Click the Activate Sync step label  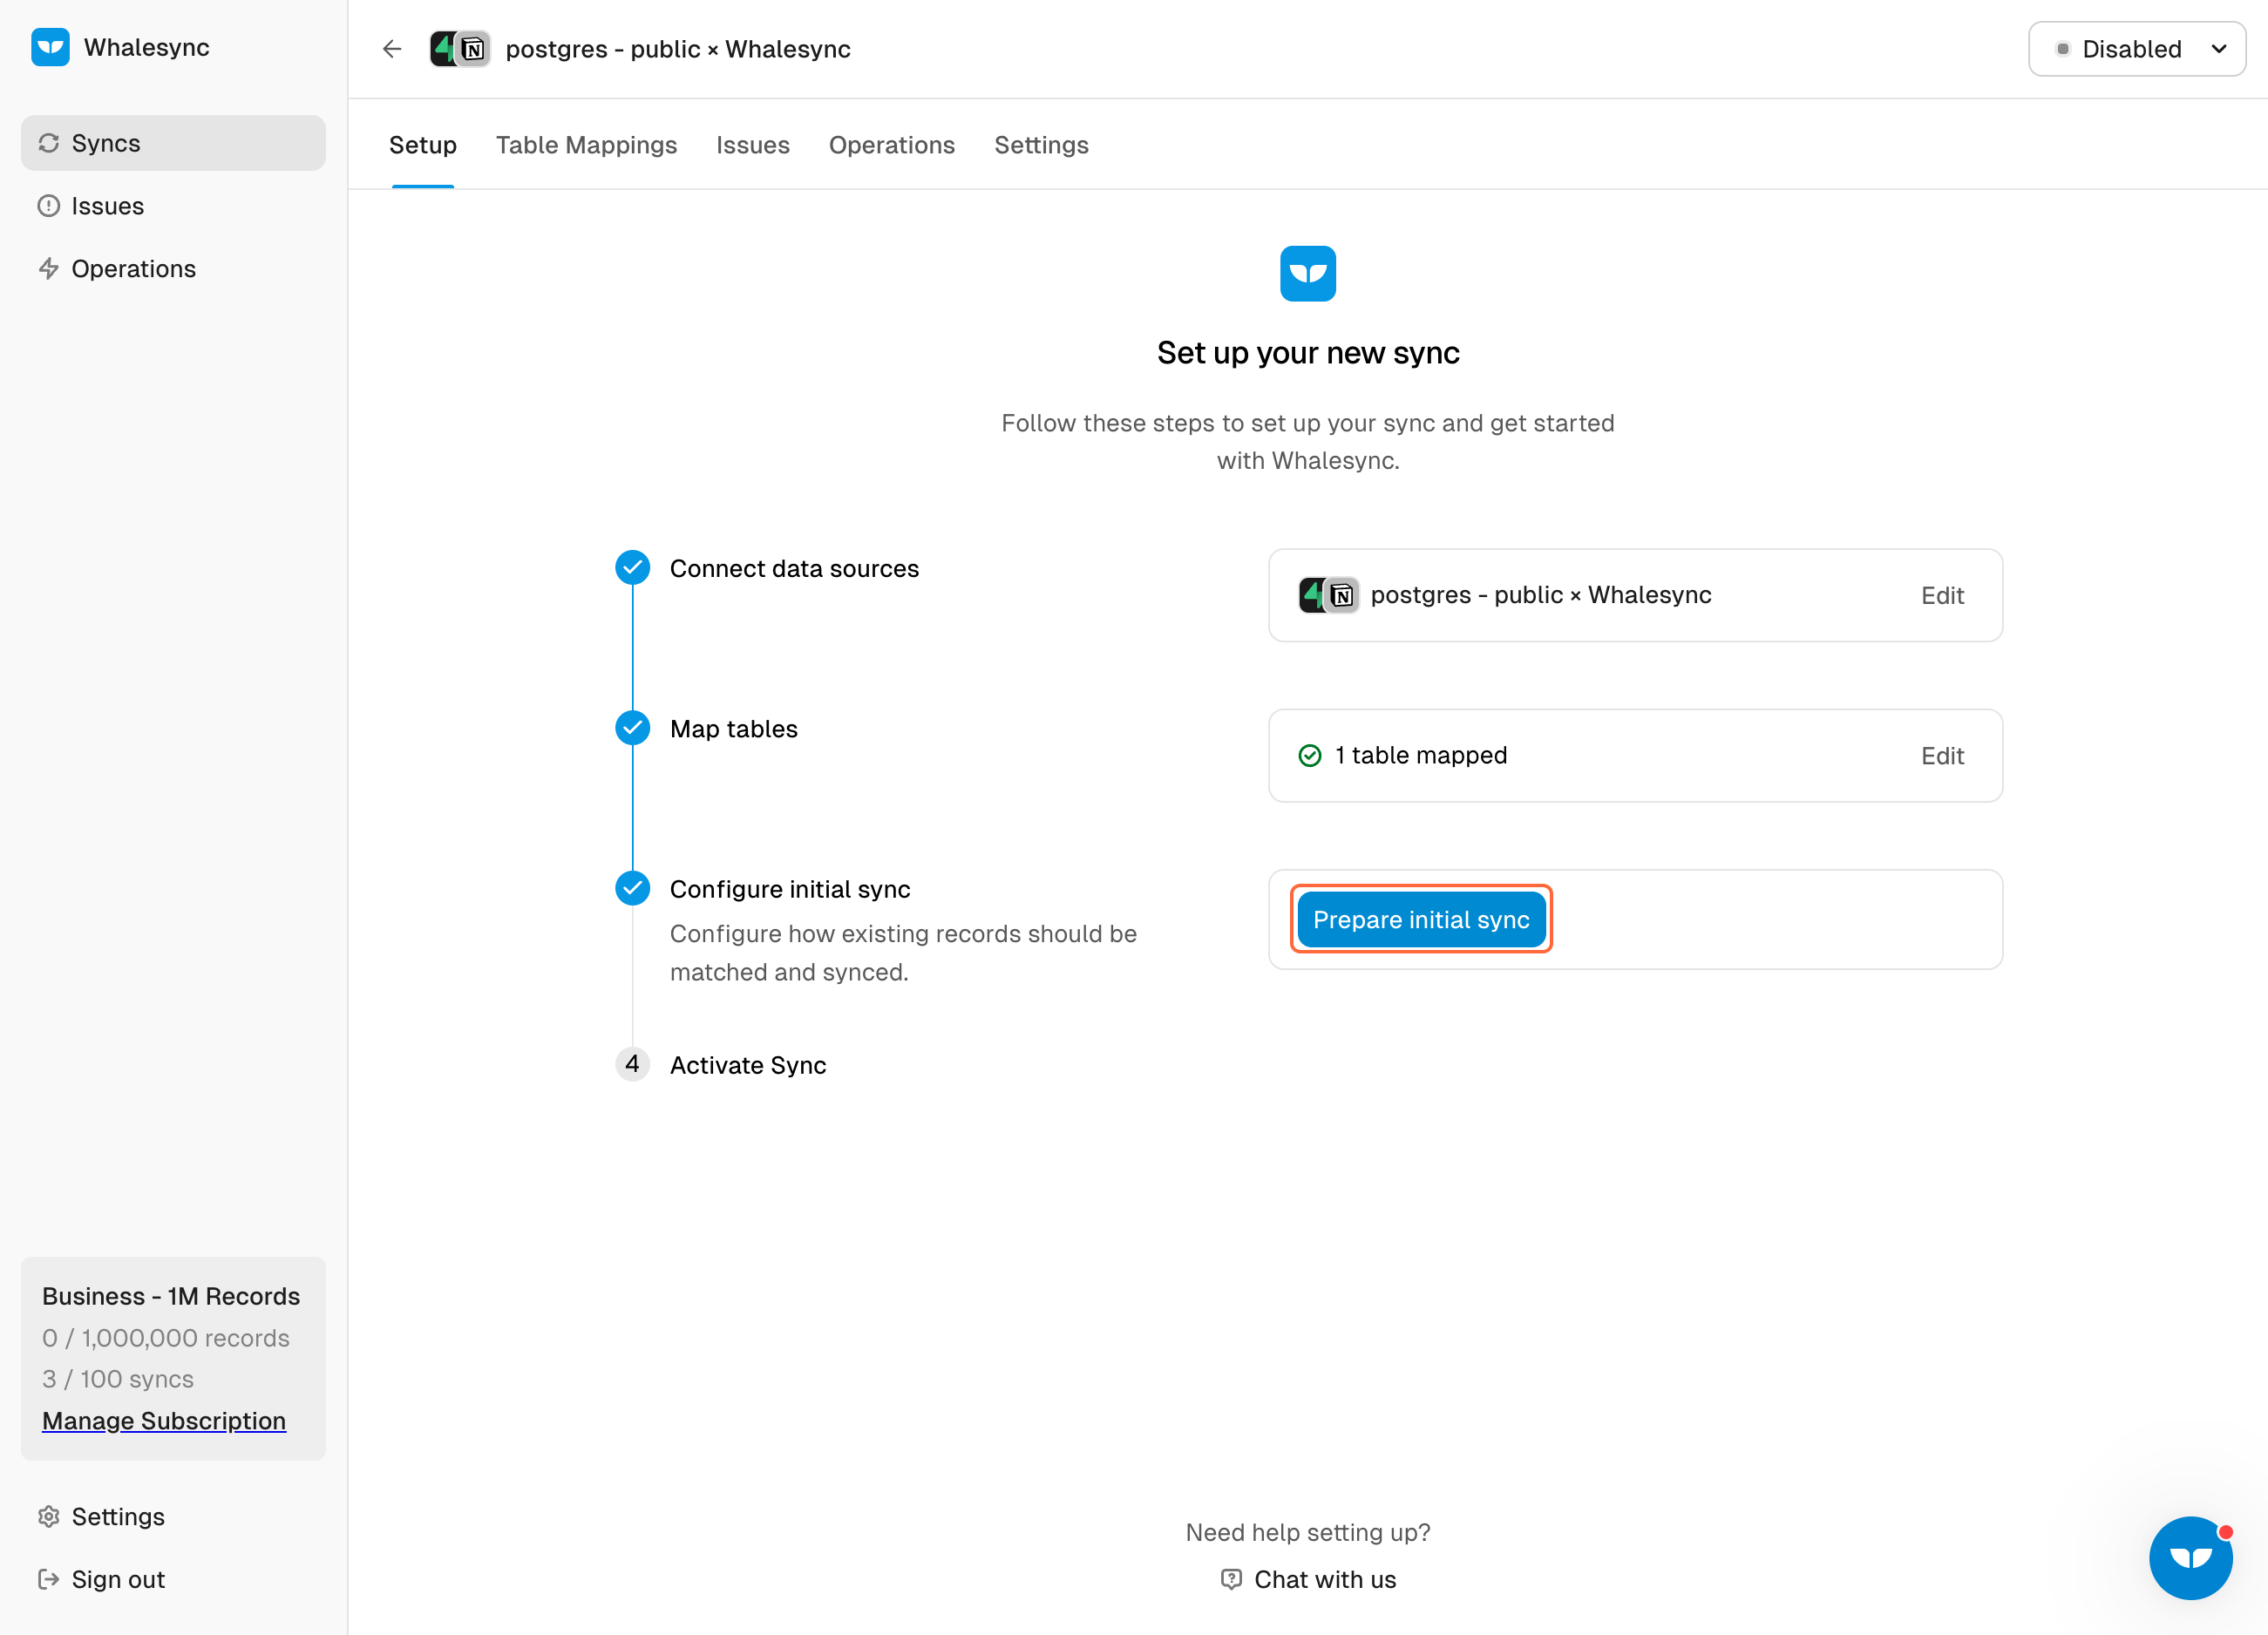coord(748,1065)
